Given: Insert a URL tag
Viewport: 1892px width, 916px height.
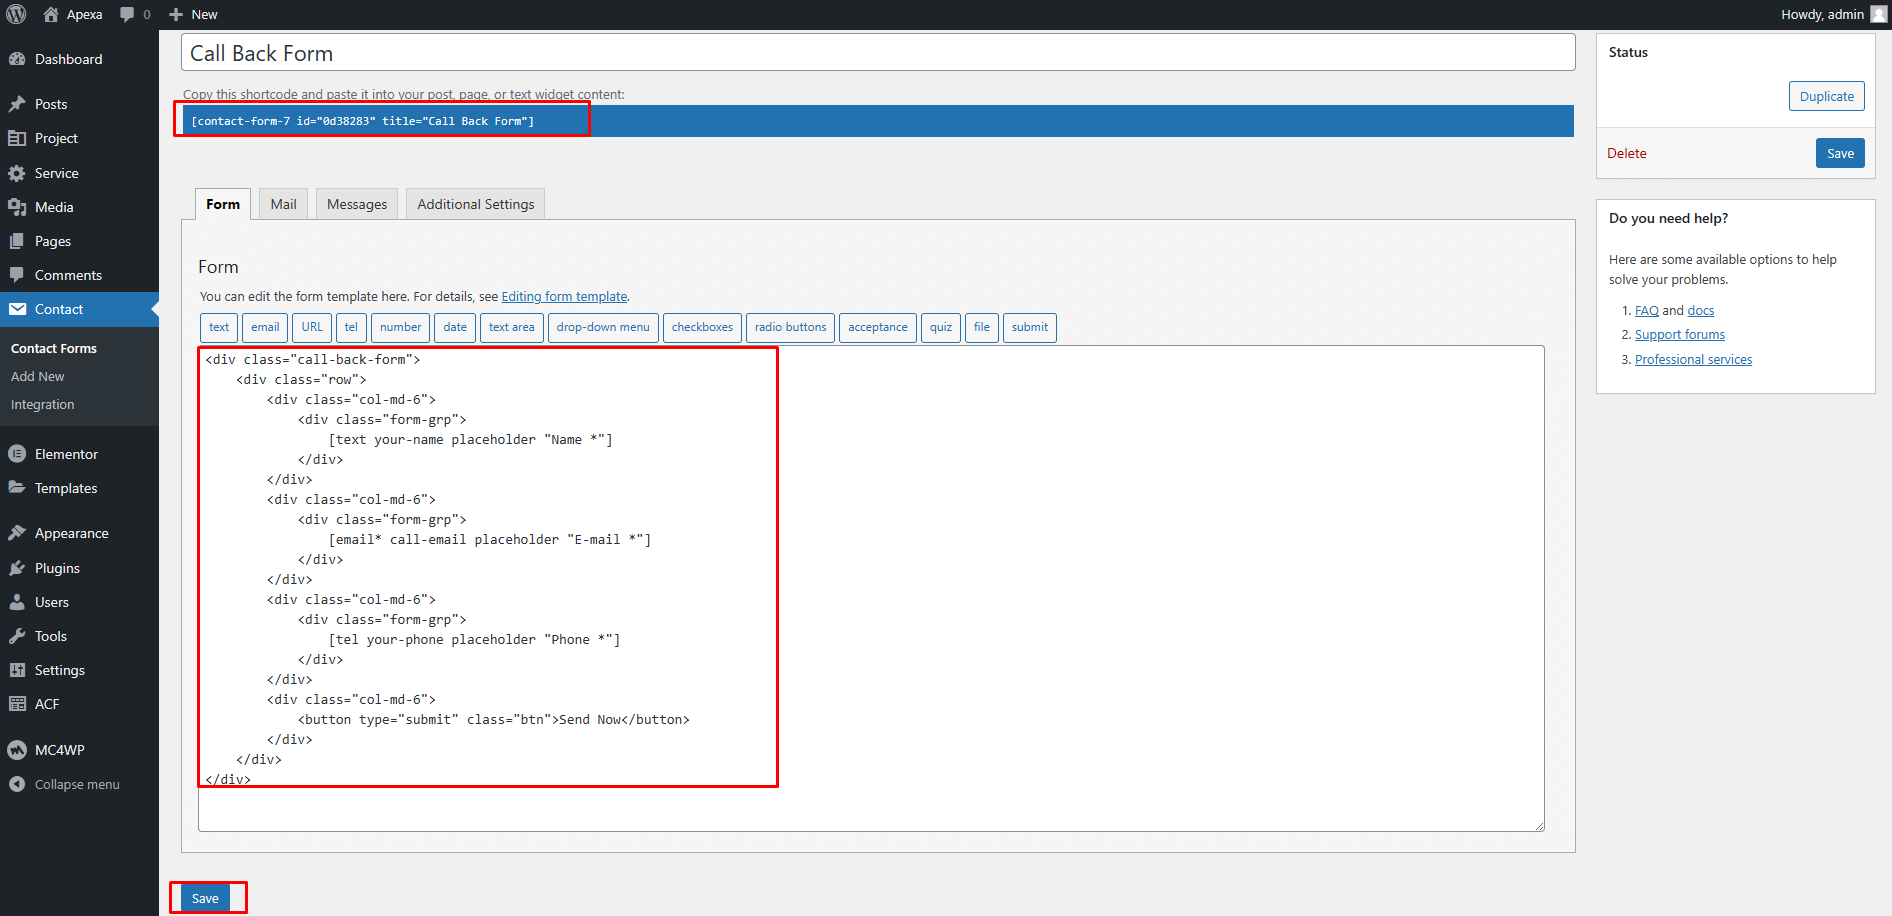Looking at the screenshot, I should coord(312,327).
